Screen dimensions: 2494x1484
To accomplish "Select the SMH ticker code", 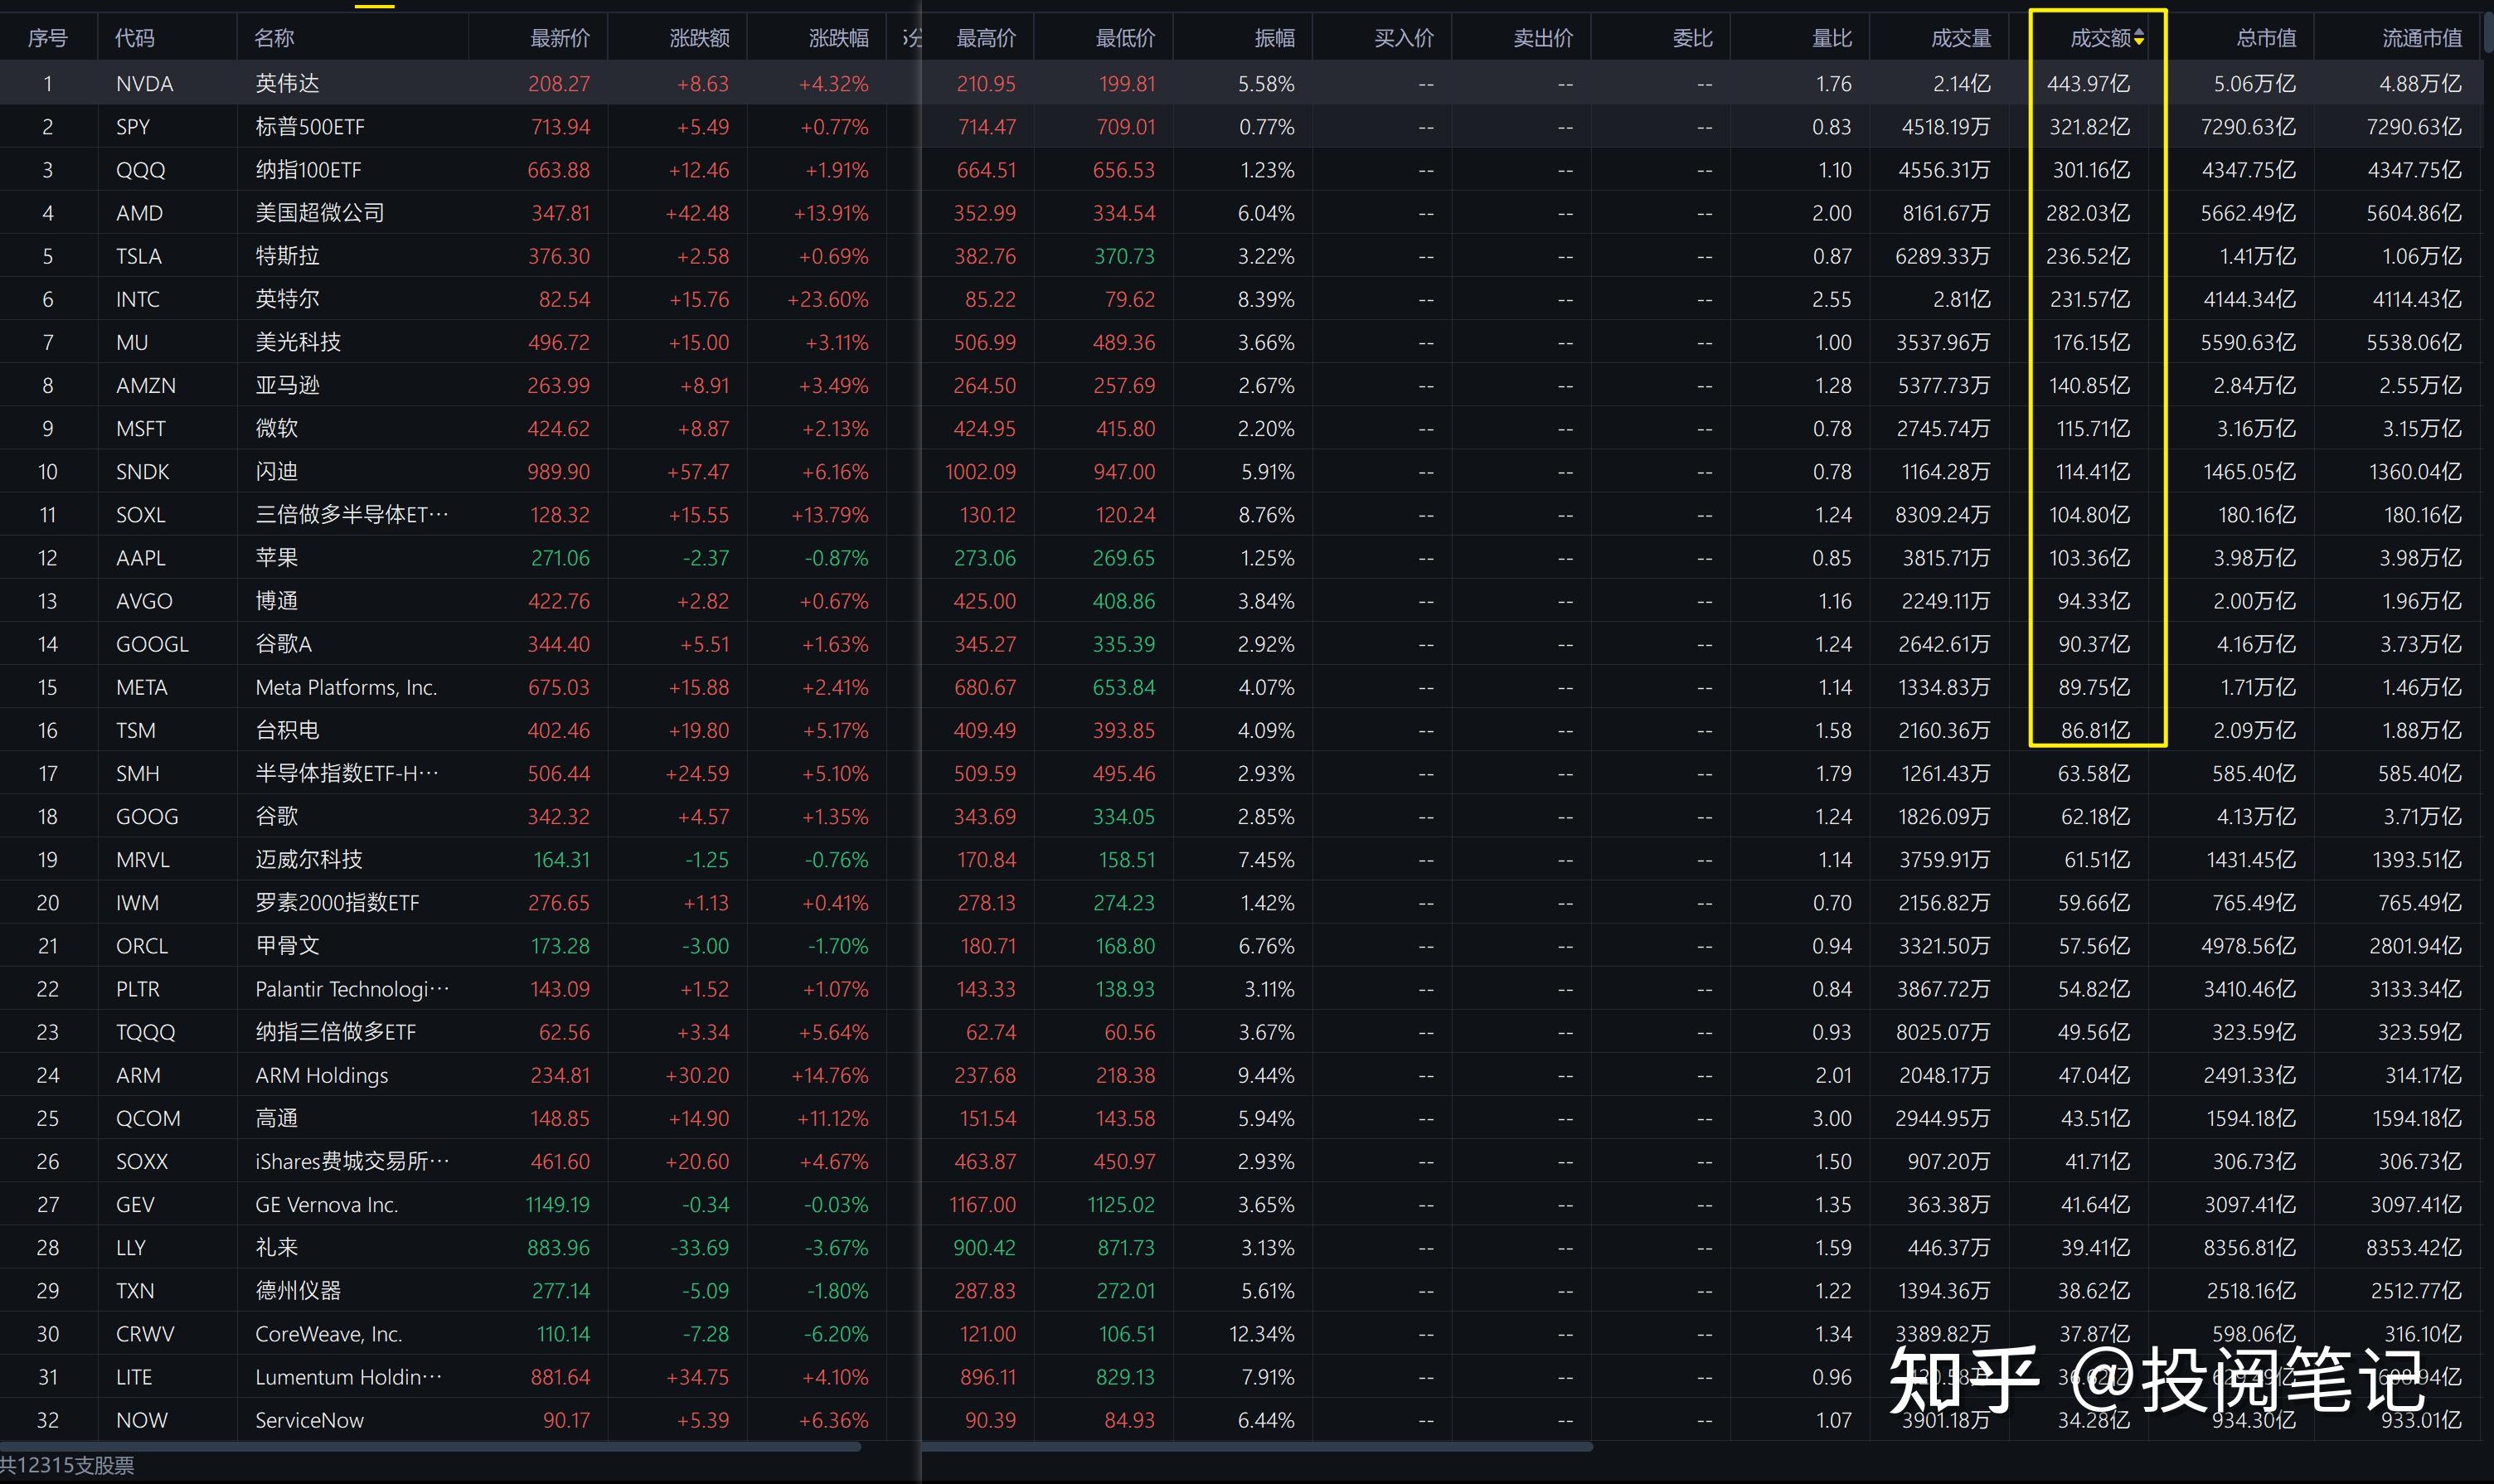I will click(x=138, y=773).
